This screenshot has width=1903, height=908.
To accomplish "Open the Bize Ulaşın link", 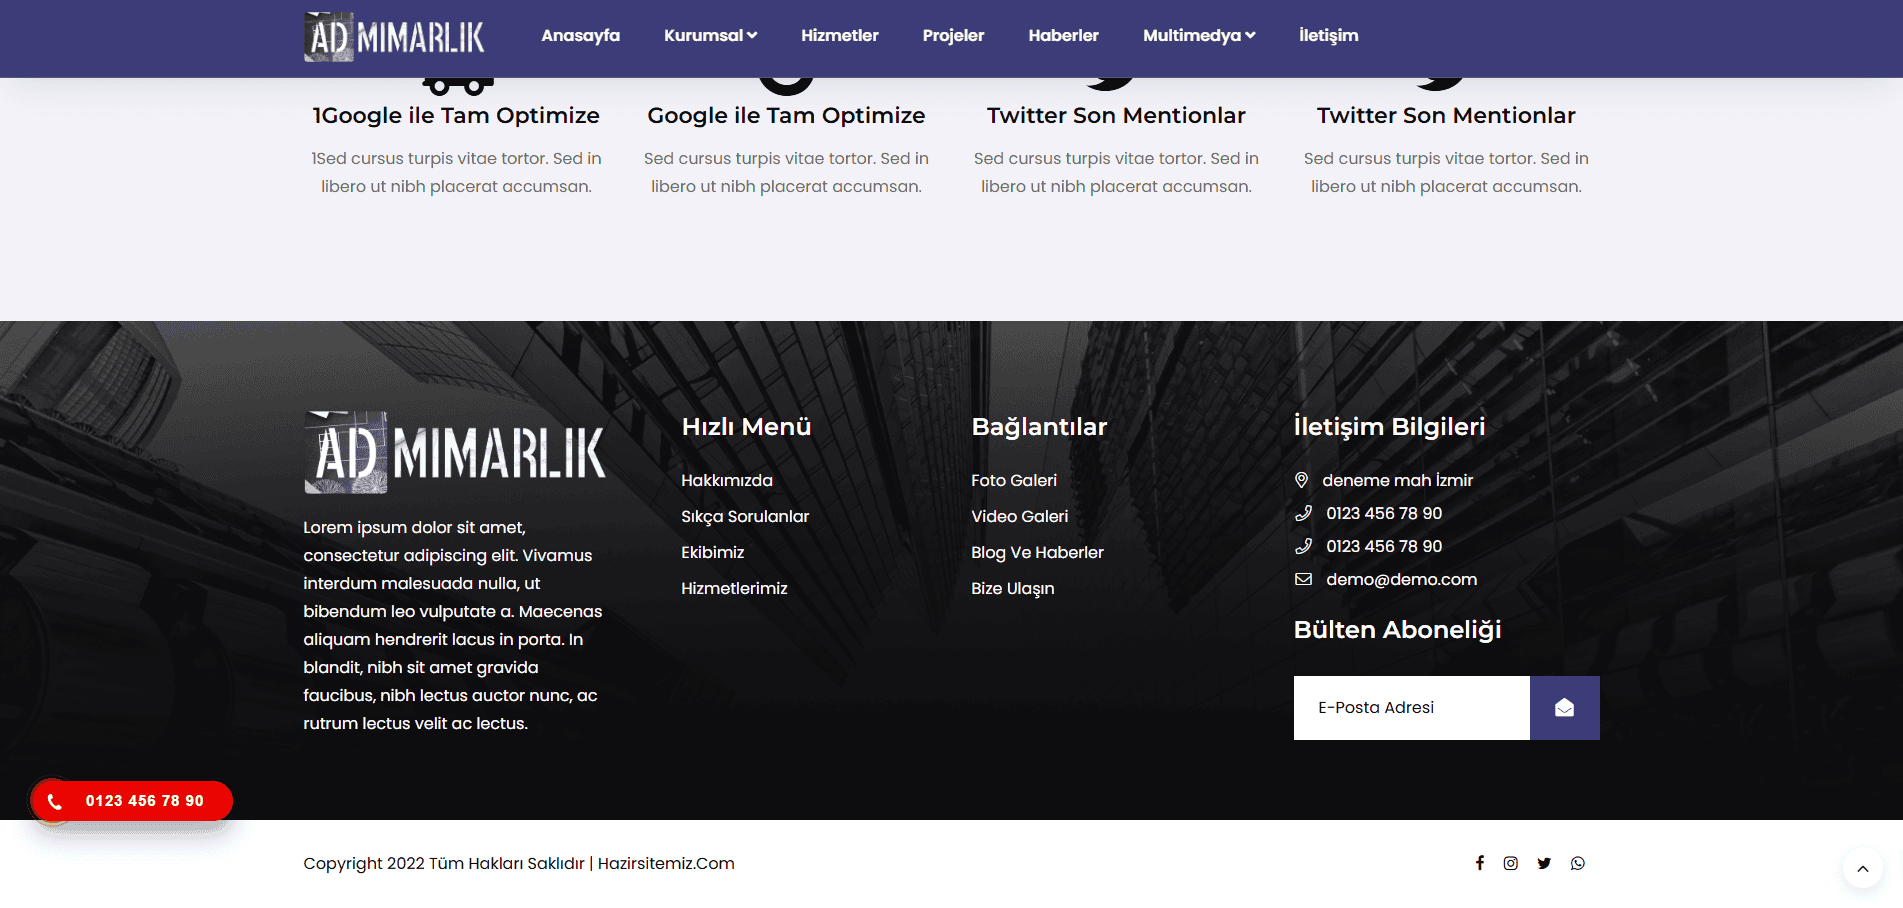I will click(1012, 588).
